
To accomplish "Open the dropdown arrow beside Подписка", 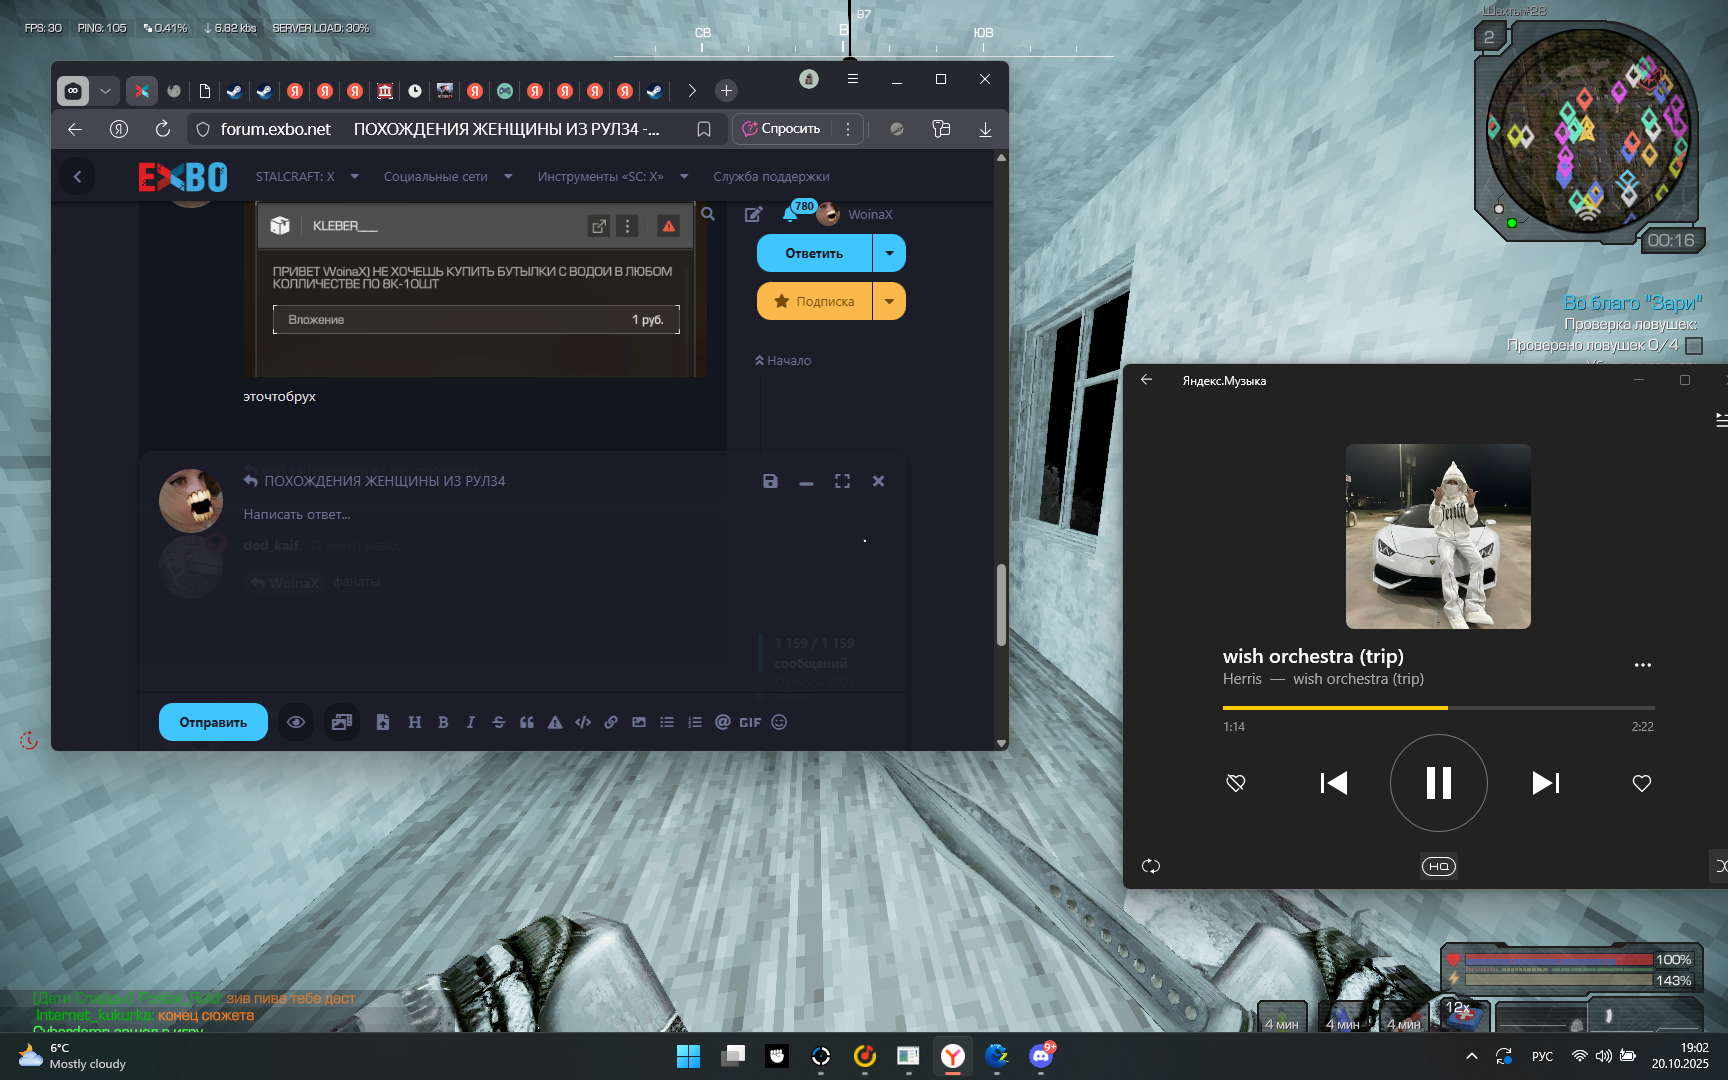I will click(889, 301).
